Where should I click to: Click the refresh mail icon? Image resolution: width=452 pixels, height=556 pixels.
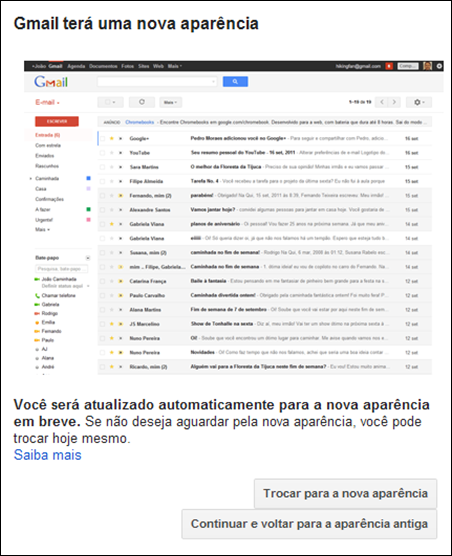coord(142,102)
